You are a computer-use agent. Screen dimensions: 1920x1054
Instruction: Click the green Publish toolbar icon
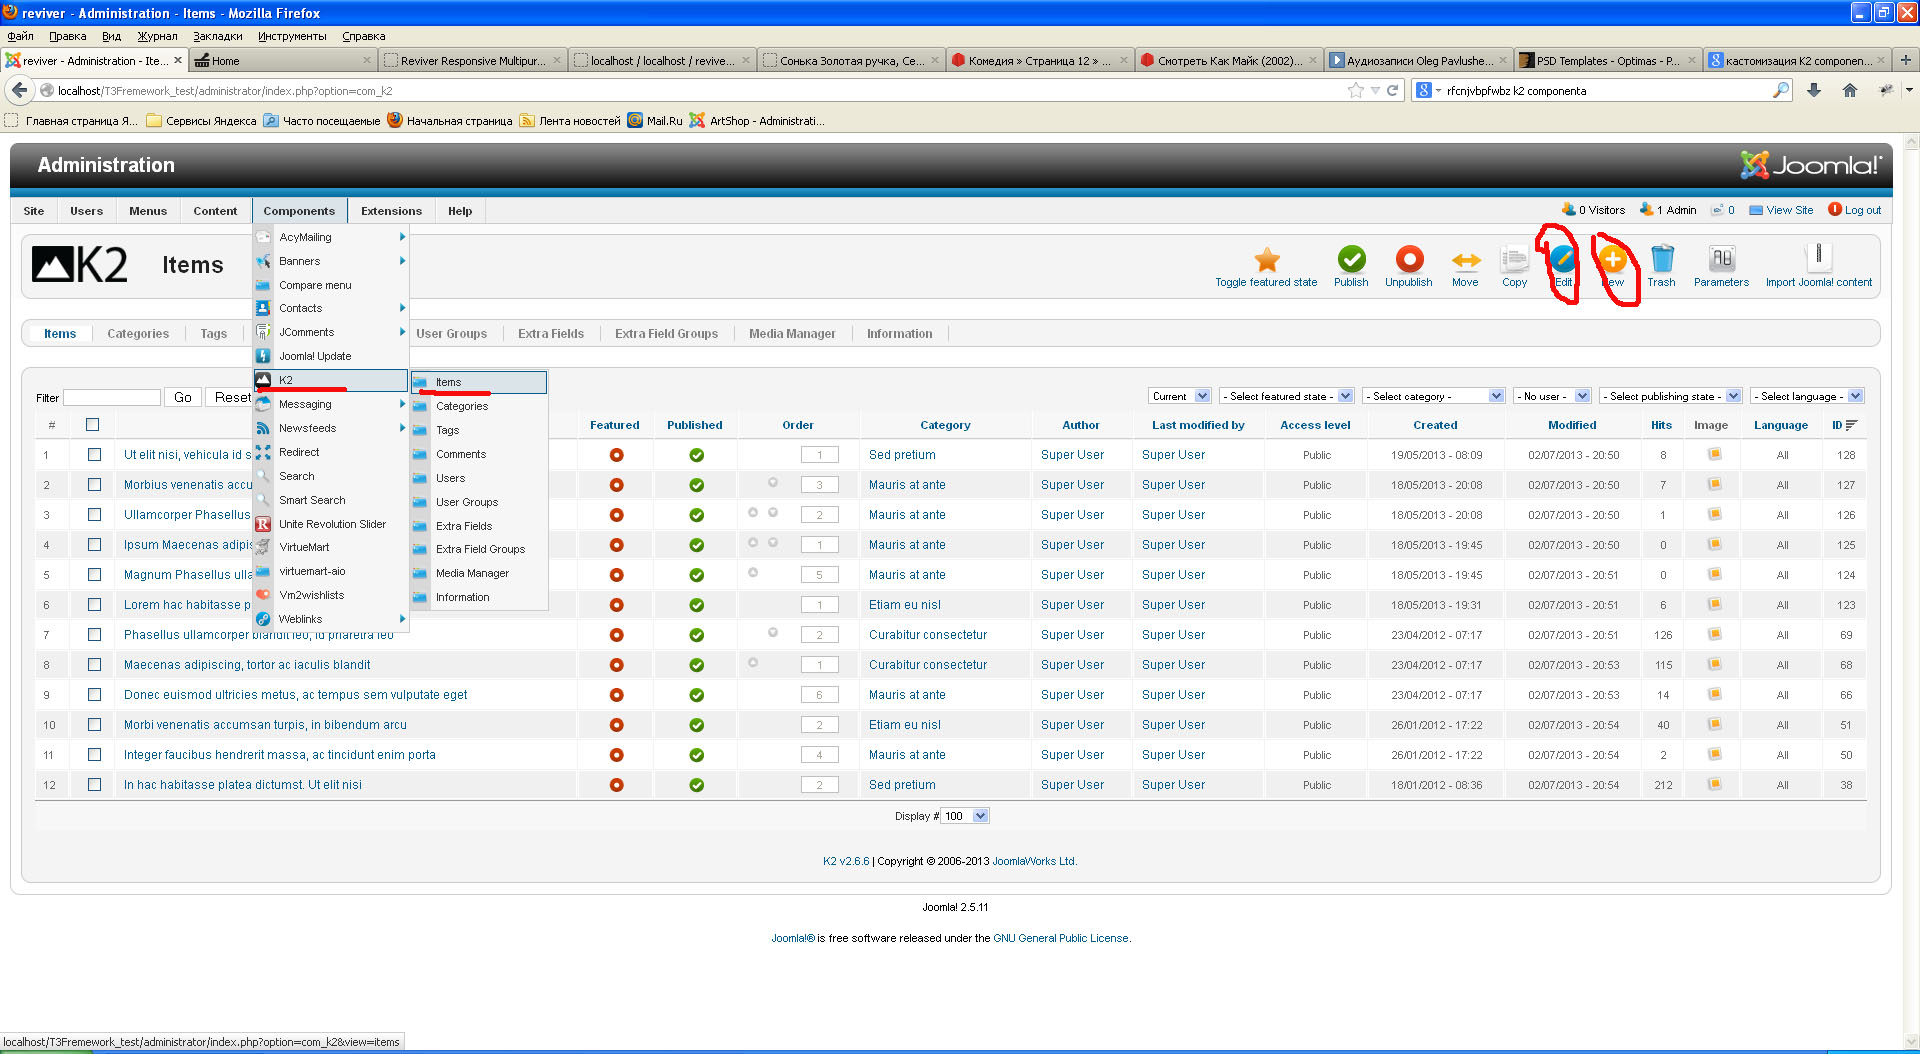[1351, 260]
